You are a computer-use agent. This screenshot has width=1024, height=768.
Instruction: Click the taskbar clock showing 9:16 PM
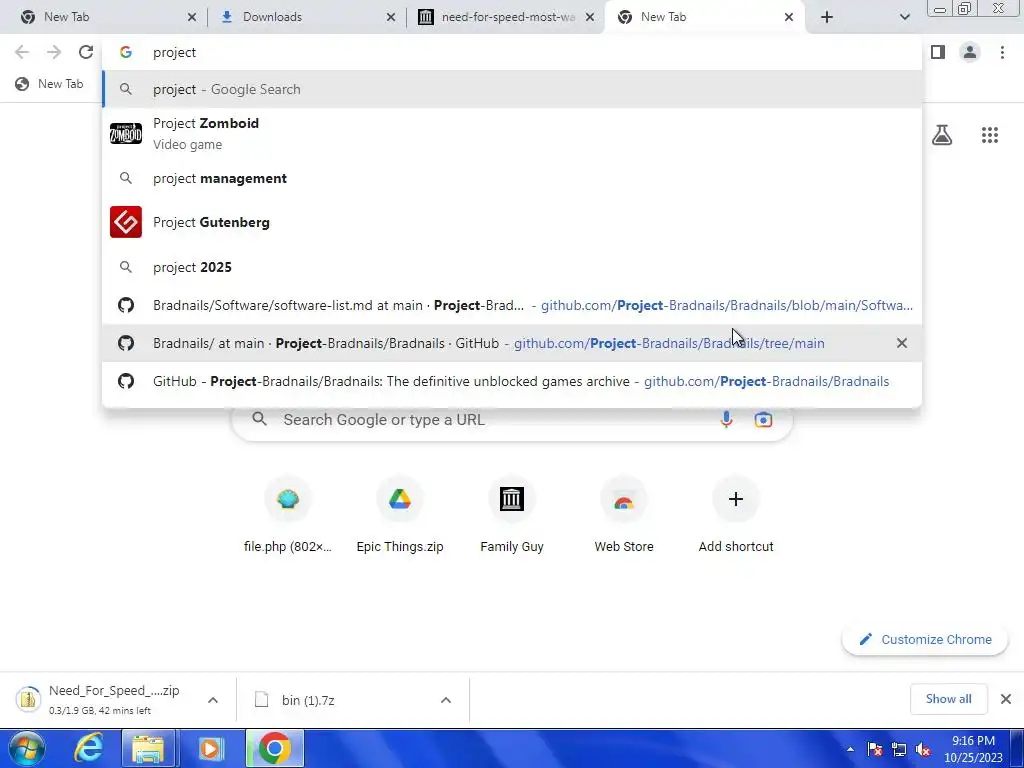pyautogui.click(x=973, y=749)
